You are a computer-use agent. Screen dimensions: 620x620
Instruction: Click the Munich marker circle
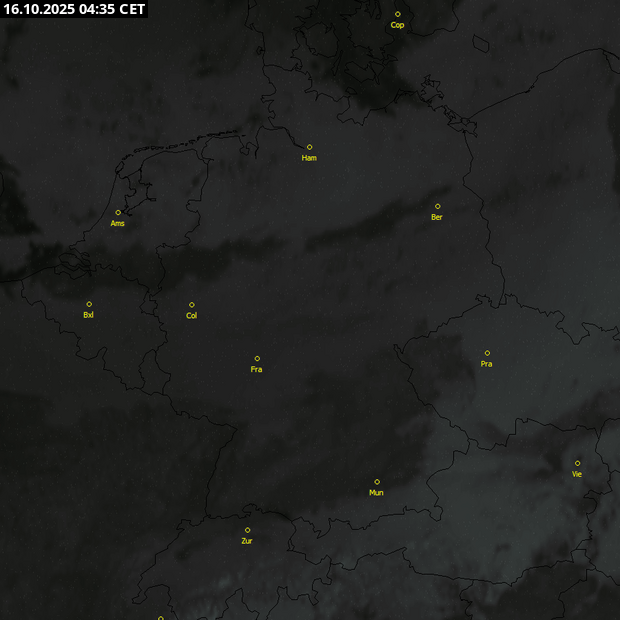[377, 482]
